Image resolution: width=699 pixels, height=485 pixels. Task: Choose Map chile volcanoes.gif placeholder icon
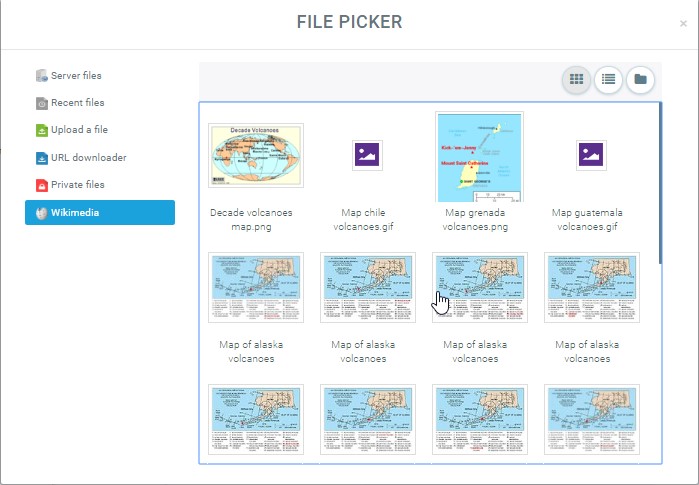pyautogui.click(x=367, y=155)
